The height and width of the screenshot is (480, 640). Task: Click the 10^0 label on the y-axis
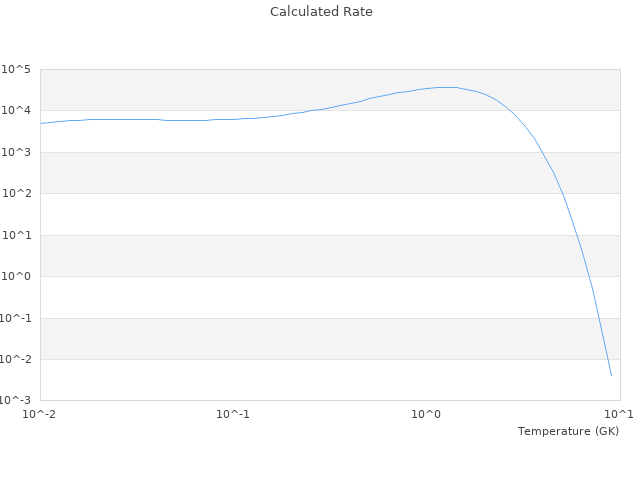(17, 277)
